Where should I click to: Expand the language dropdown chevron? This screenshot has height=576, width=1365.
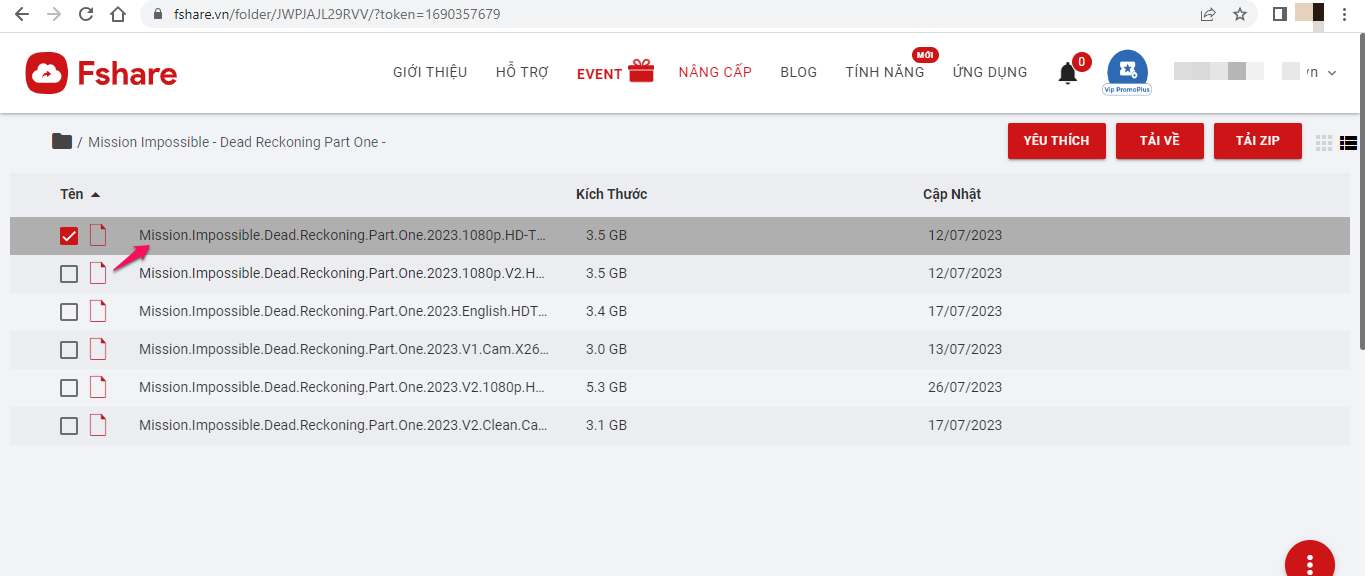pos(1331,73)
